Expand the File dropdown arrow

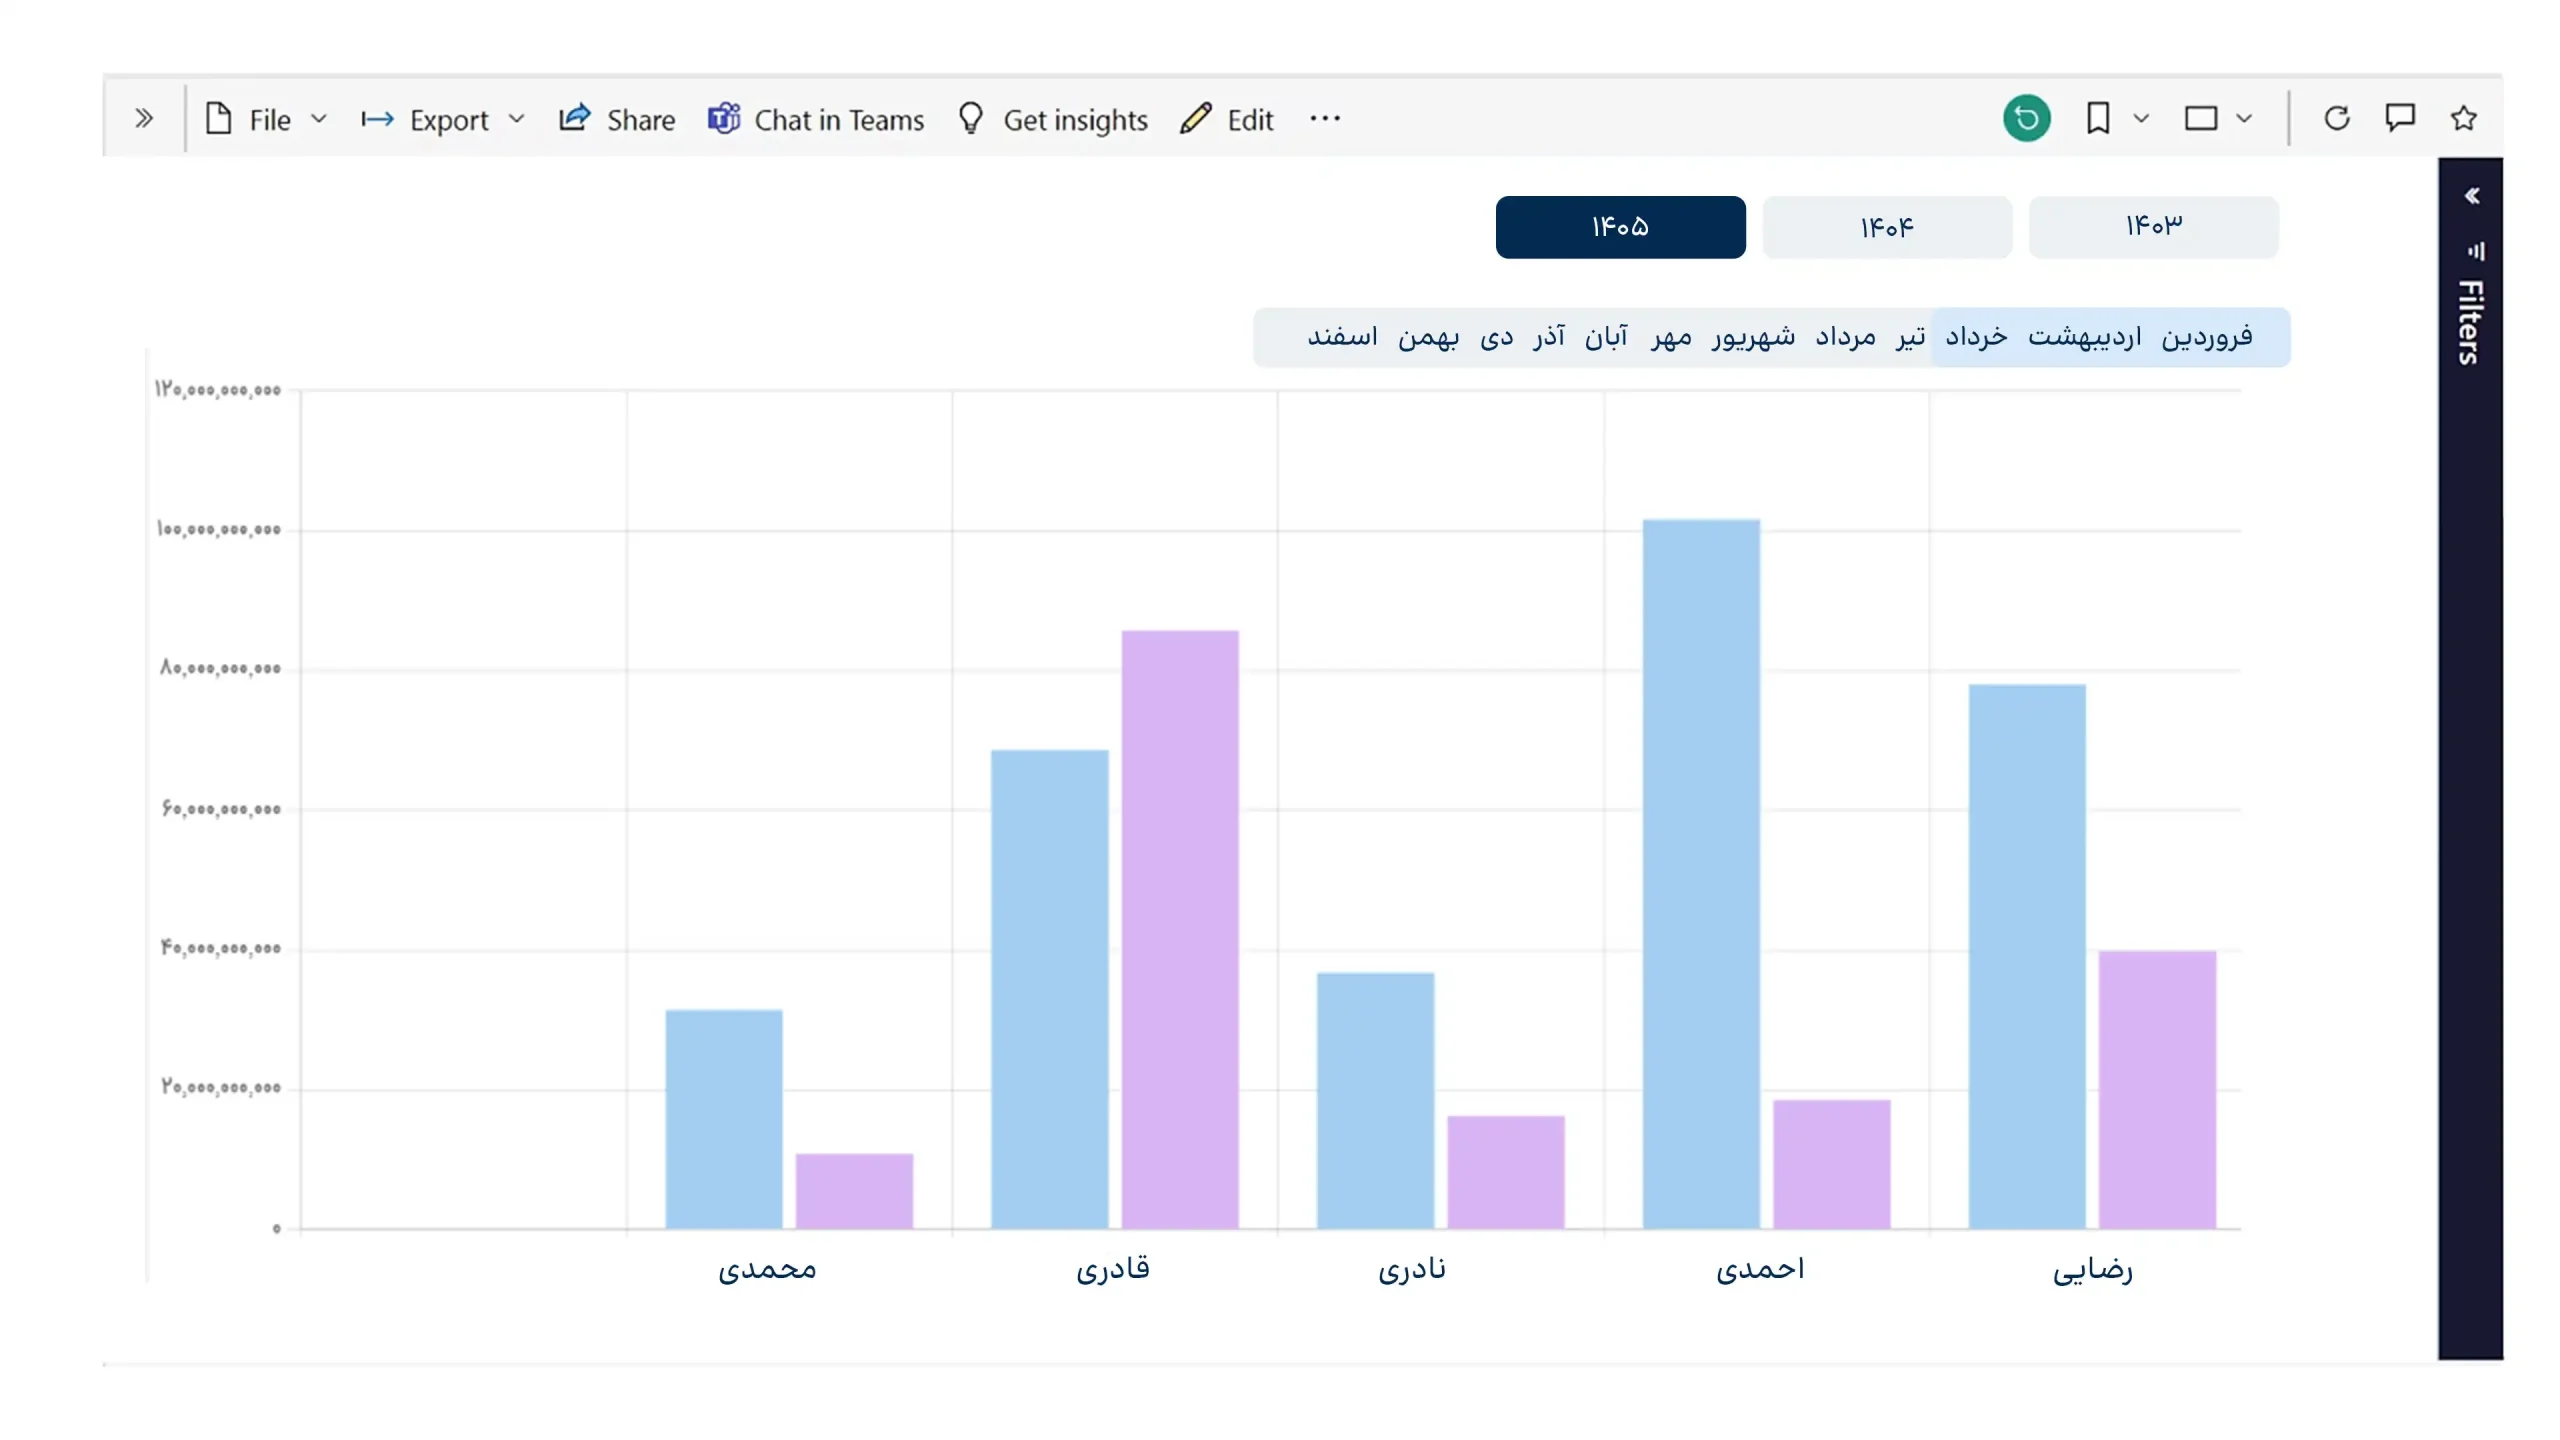(x=319, y=119)
